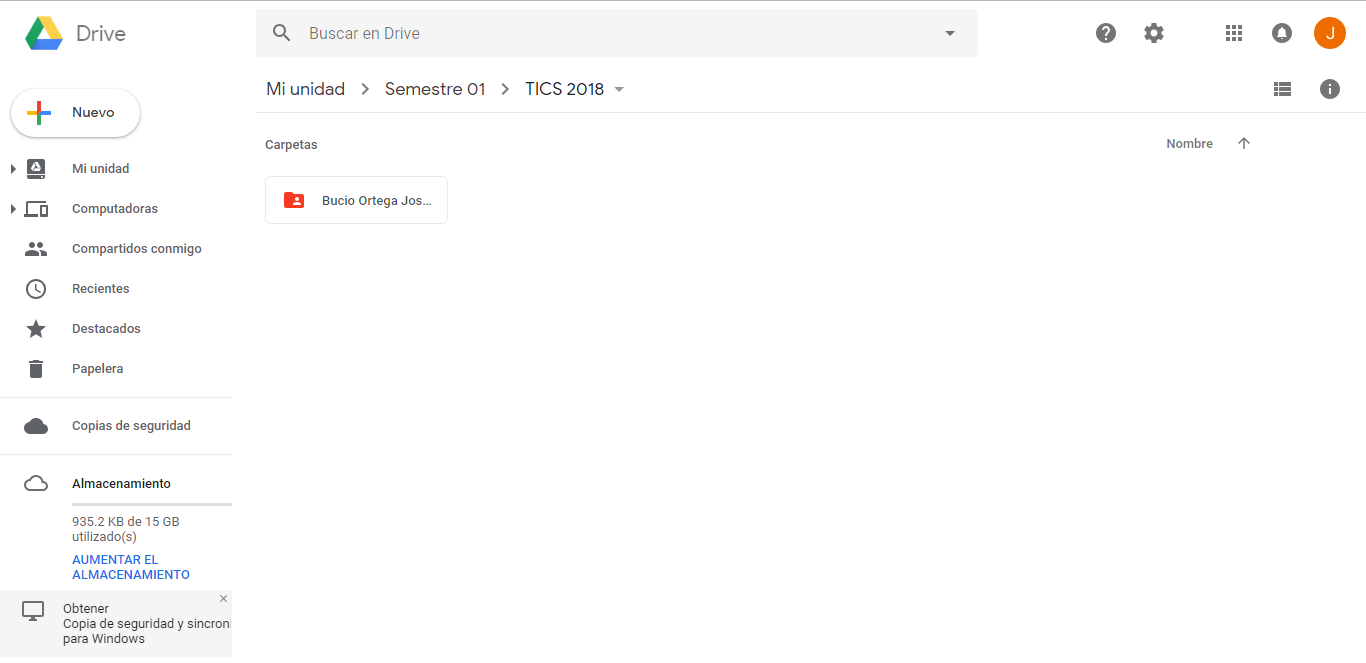Viewport: 1366px width, 663px height.
Task: Open notifications bell icon
Action: coord(1282,33)
